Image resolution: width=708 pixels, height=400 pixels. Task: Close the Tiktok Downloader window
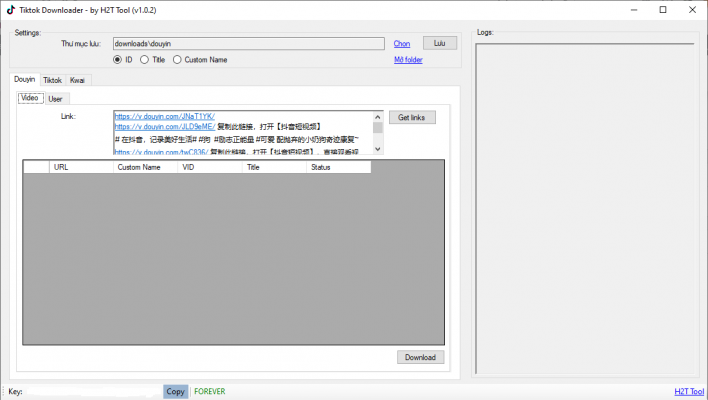692,10
